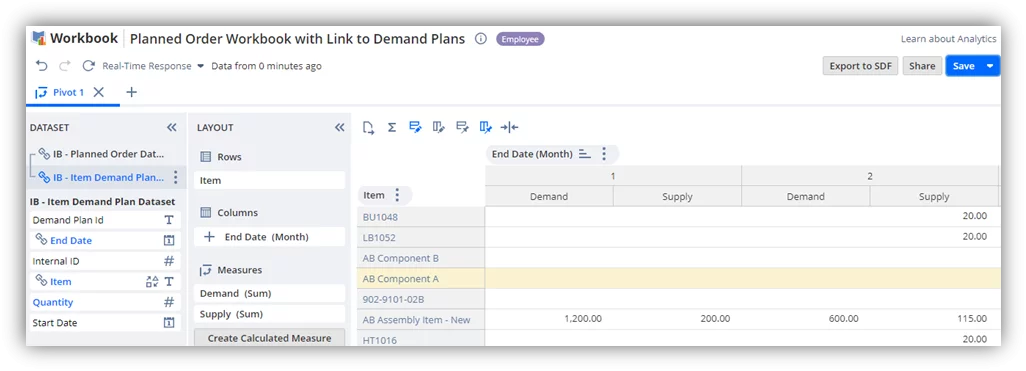The height and width of the screenshot is (371, 1026).
Task: Click the sigma totals icon
Action: (x=391, y=127)
